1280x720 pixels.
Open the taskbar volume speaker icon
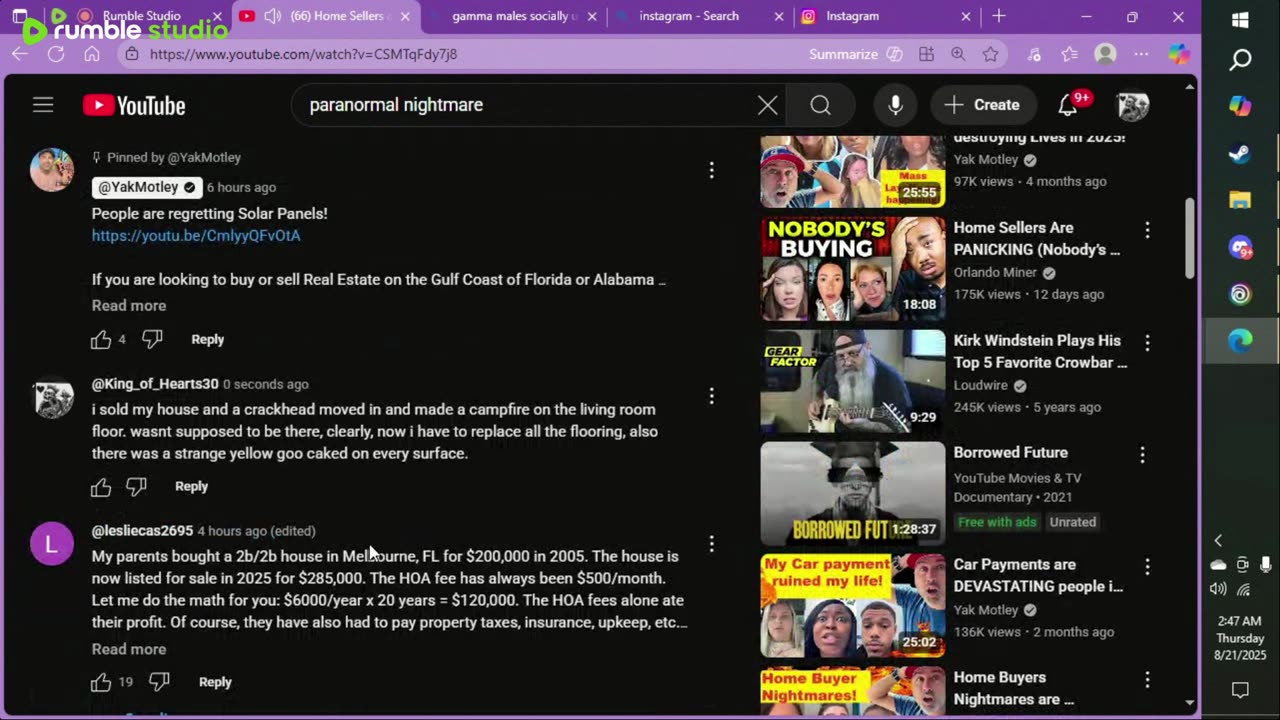pos(1219,589)
